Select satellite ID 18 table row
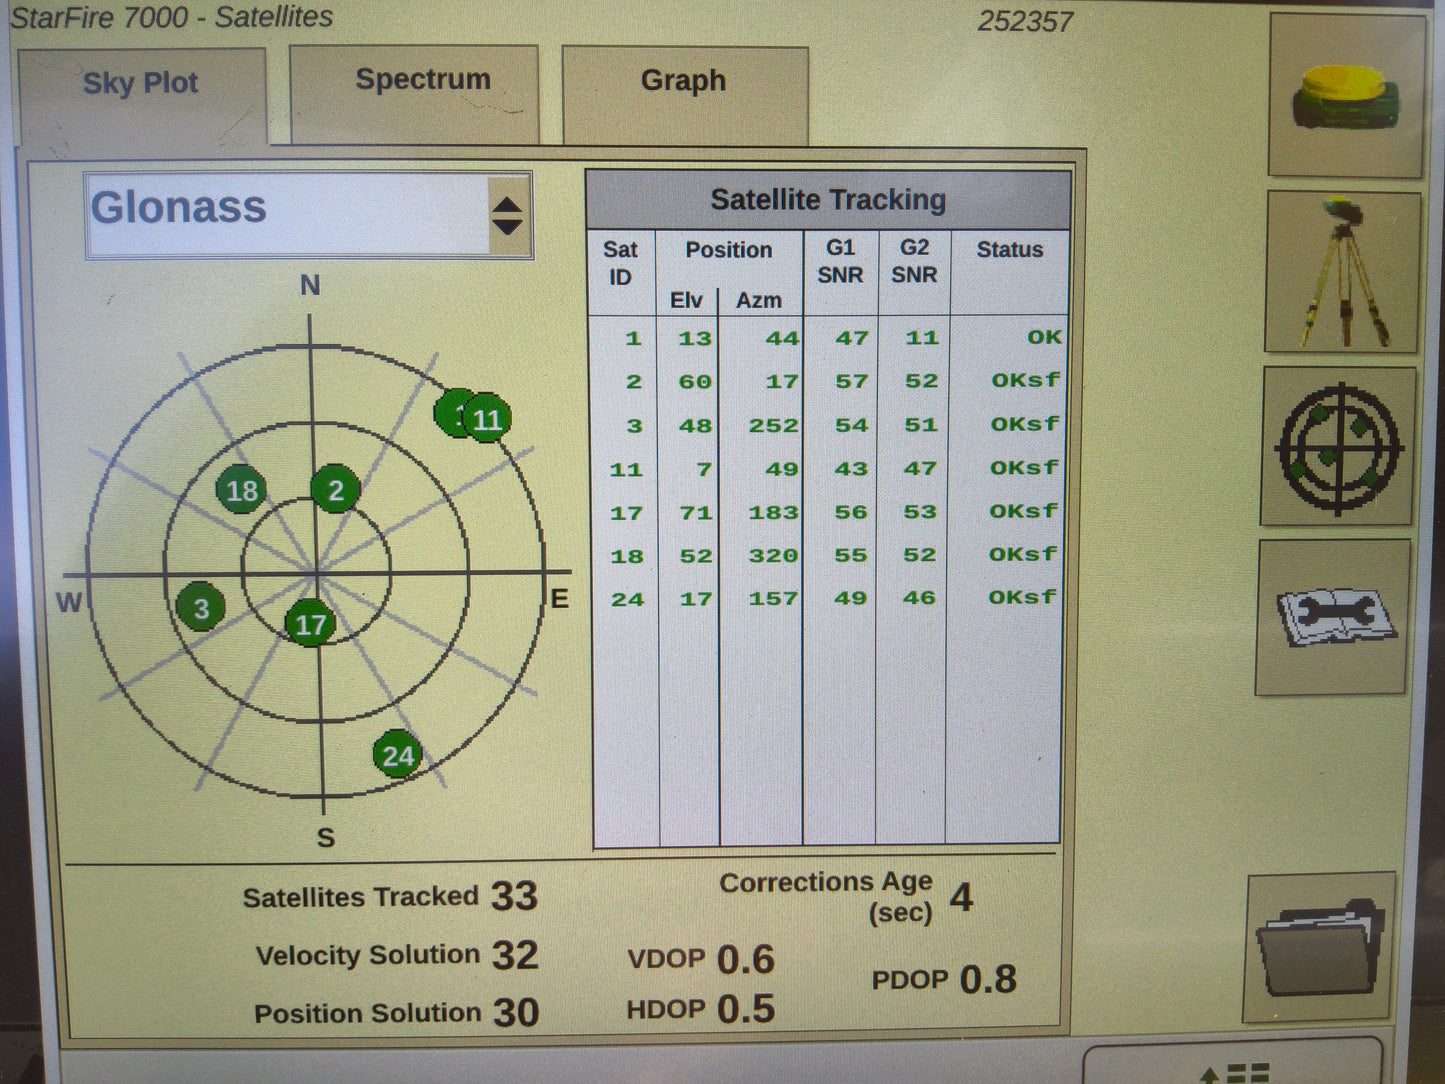Image resolution: width=1445 pixels, height=1084 pixels. tap(827, 555)
